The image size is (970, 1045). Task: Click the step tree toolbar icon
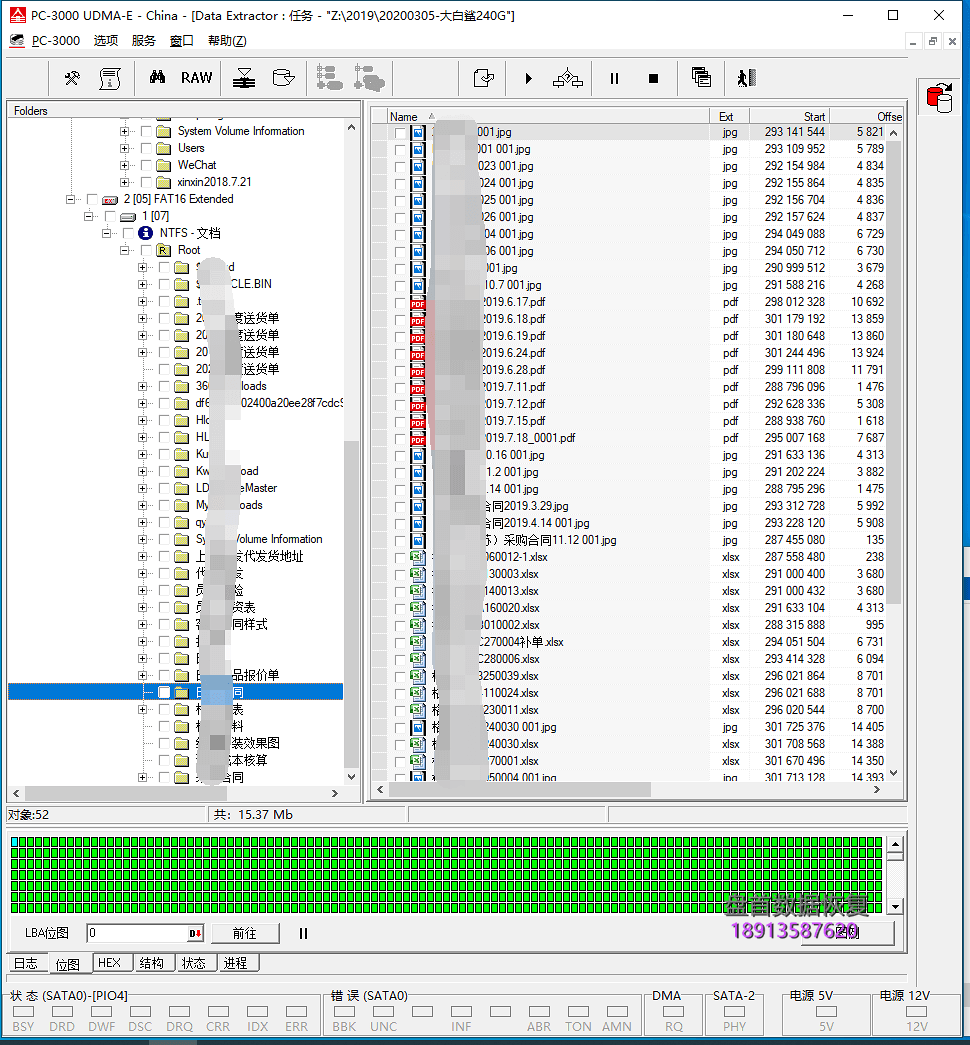tap(567, 79)
